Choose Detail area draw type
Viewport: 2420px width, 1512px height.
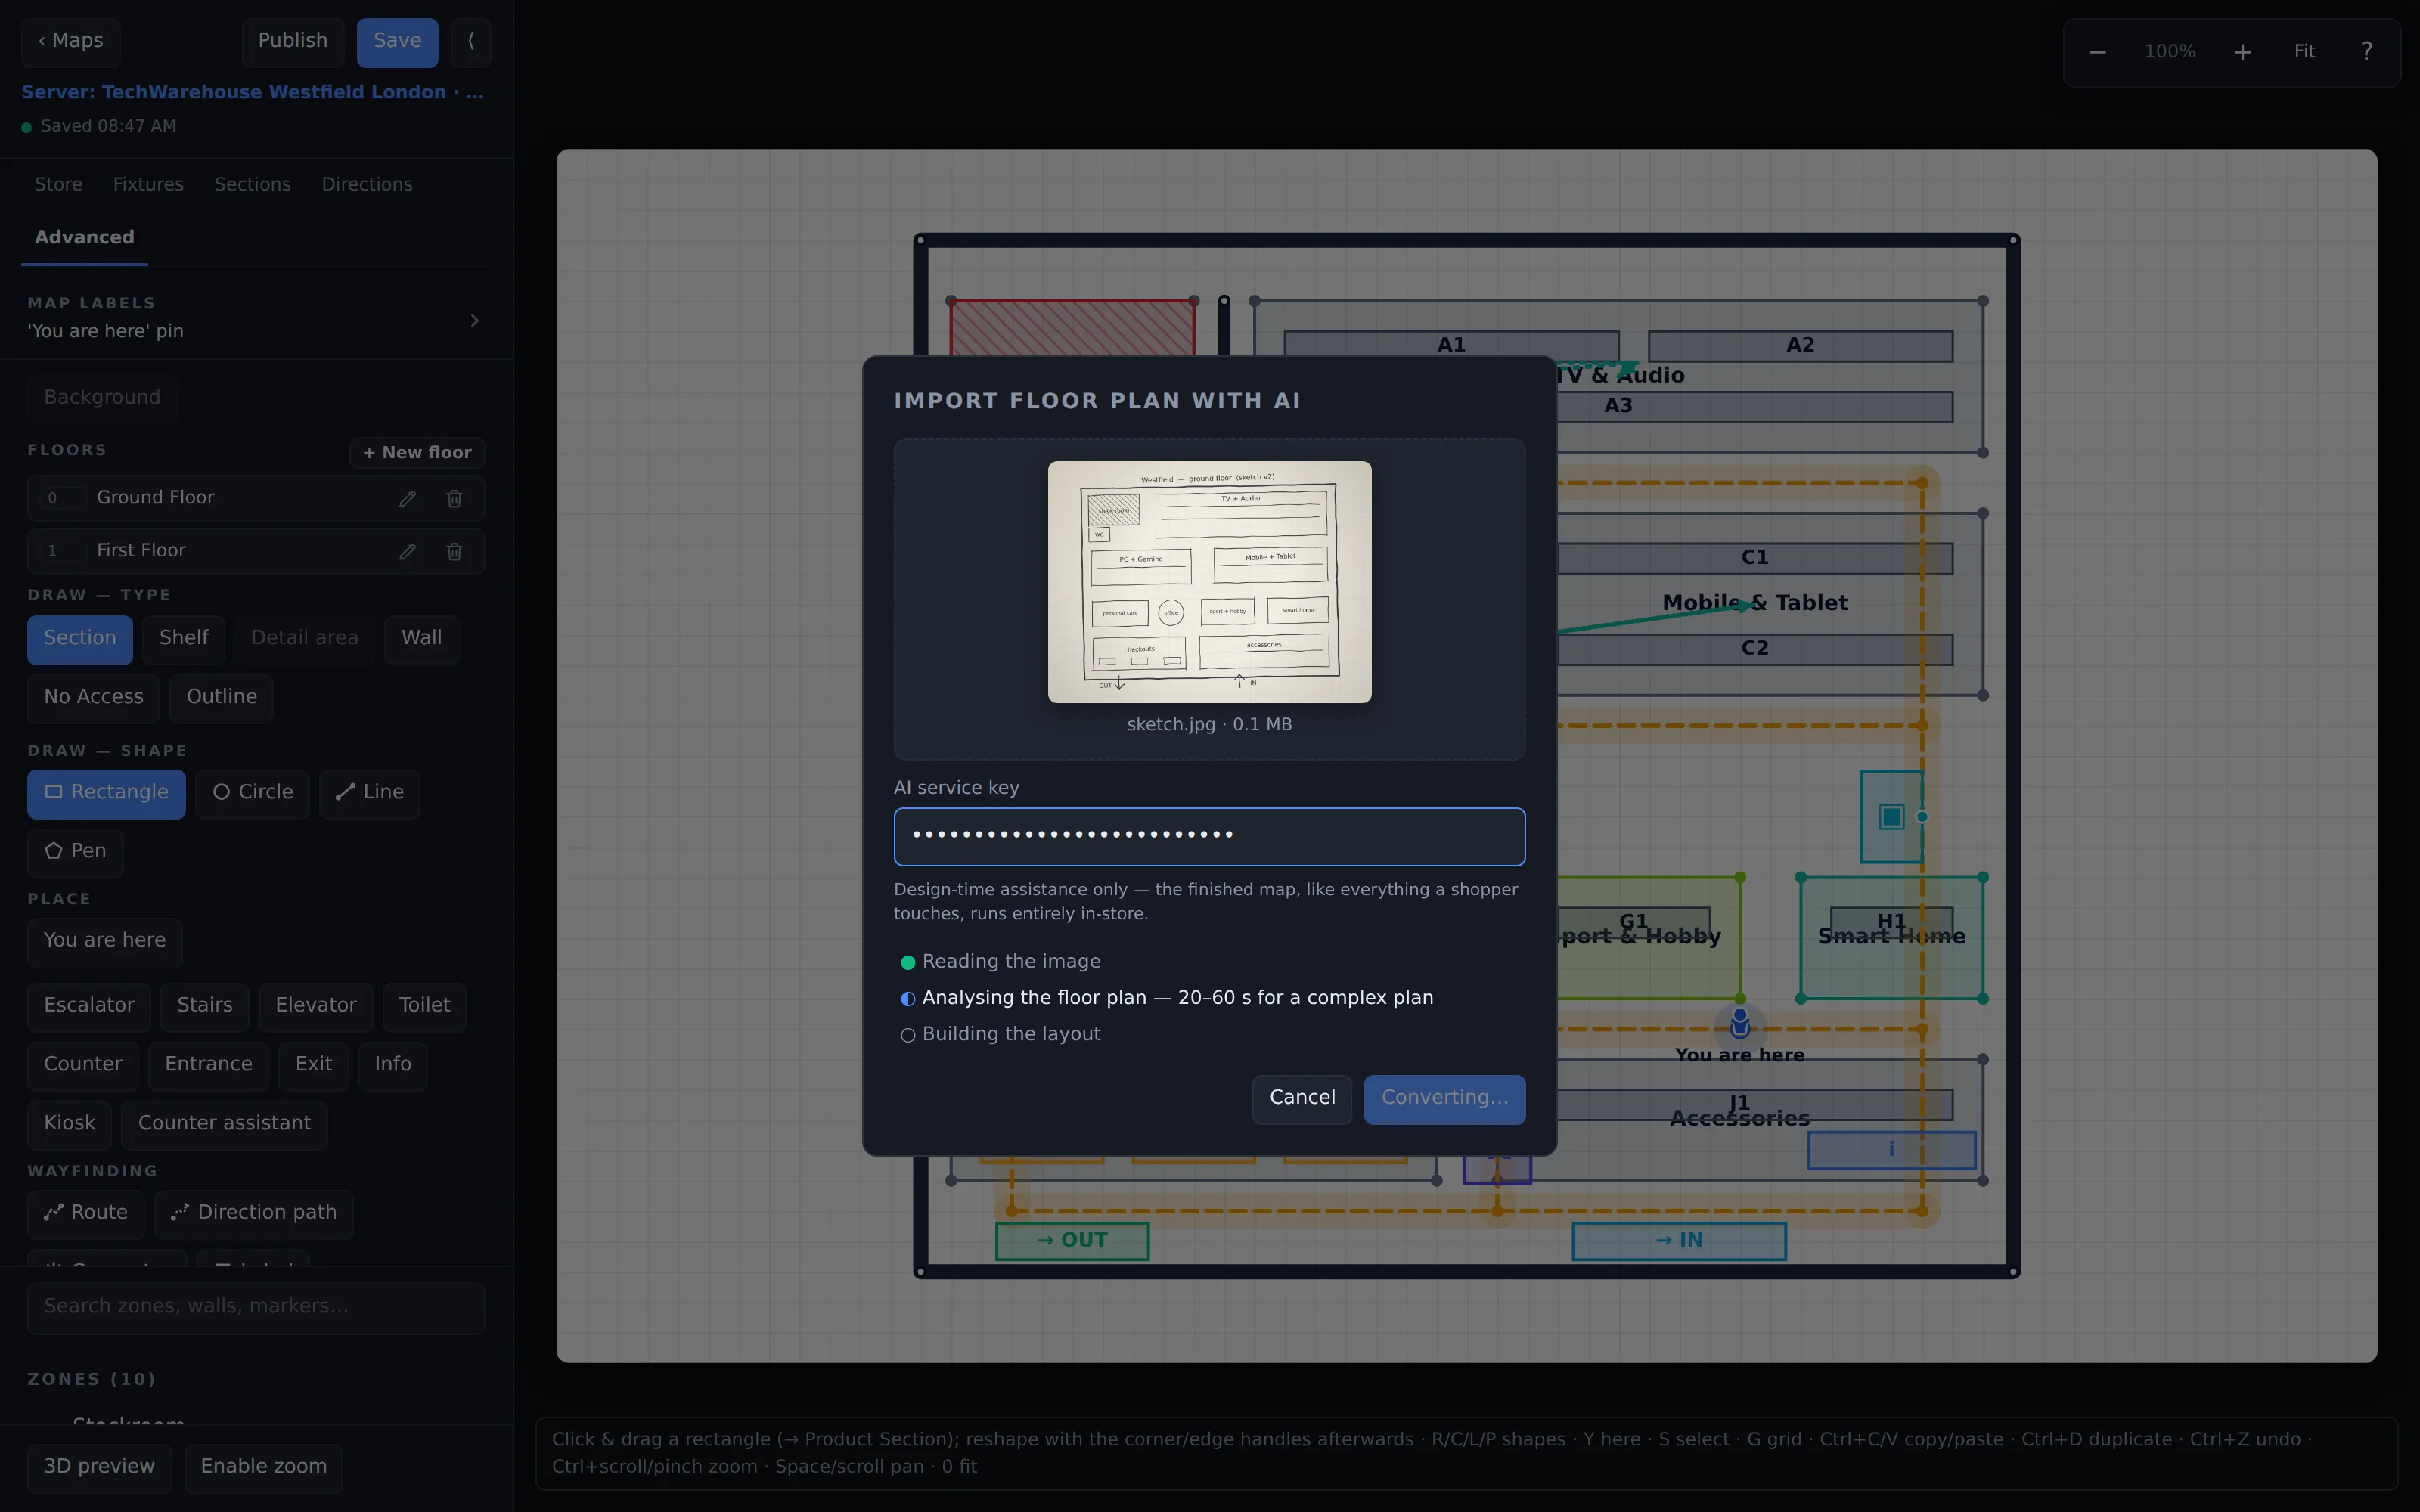[305, 639]
